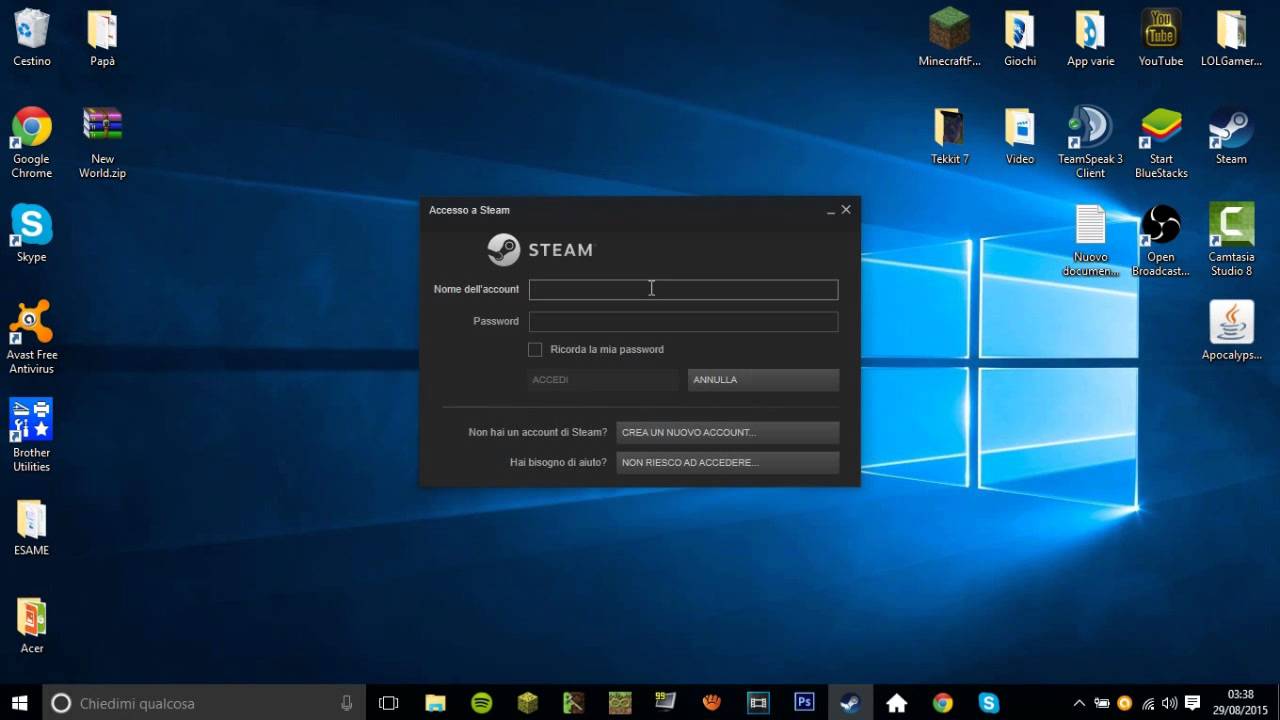
Task: Click the Cortana microphone icon
Action: click(x=346, y=703)
